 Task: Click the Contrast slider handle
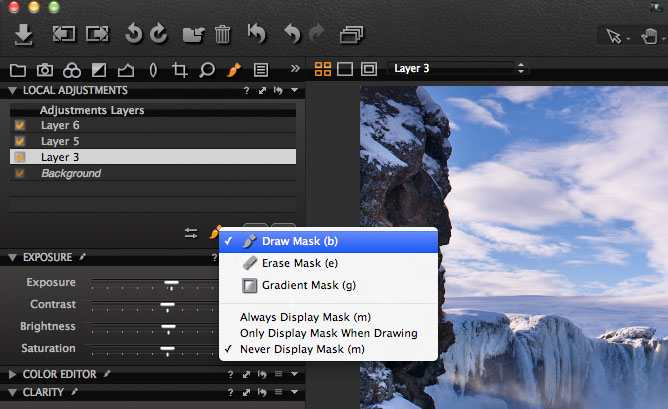coord(167,305)
